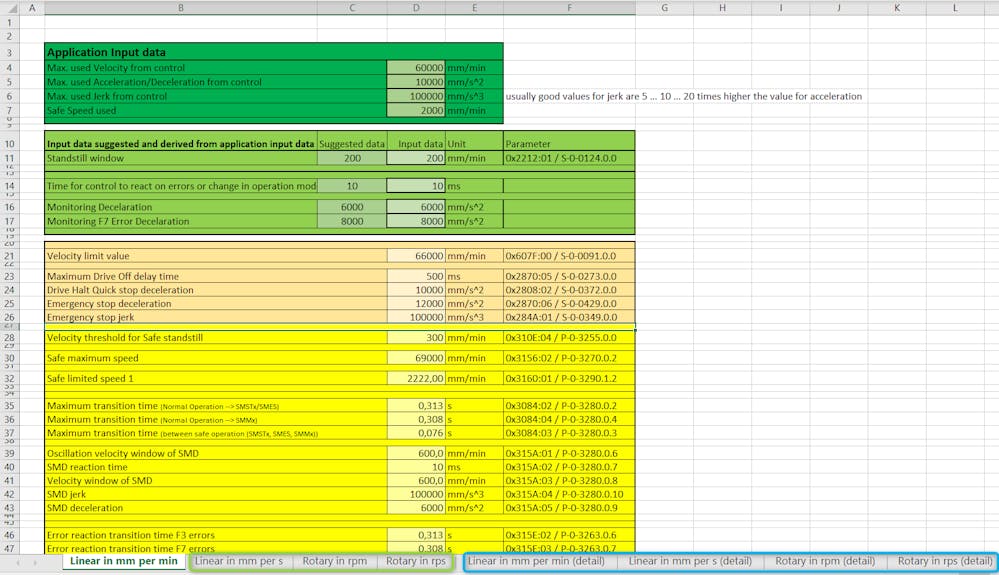This screenshot has width=999, height=575.
Task: Click Emergency stop deceleration value 12000
Action: 416,304
